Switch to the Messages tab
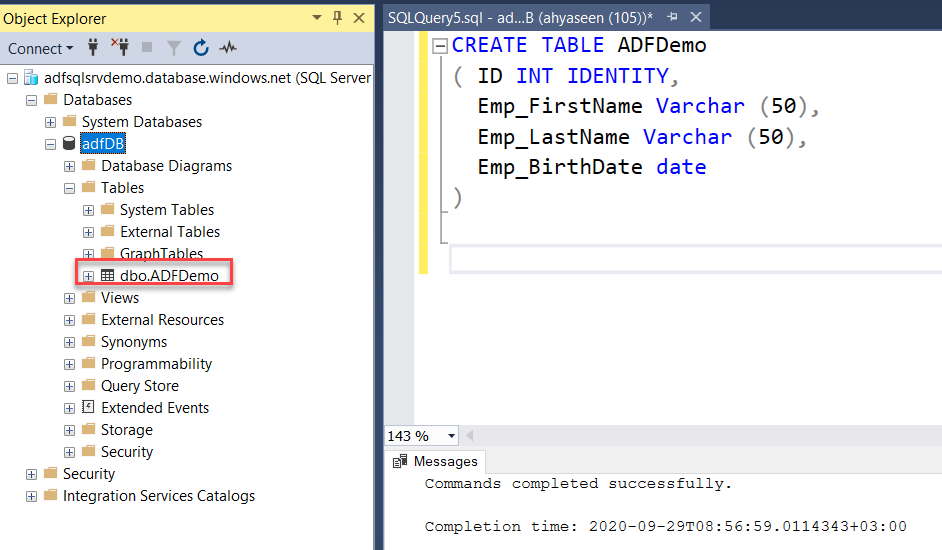Viewport: 942px width, 550px height. (x=436, y=461)
